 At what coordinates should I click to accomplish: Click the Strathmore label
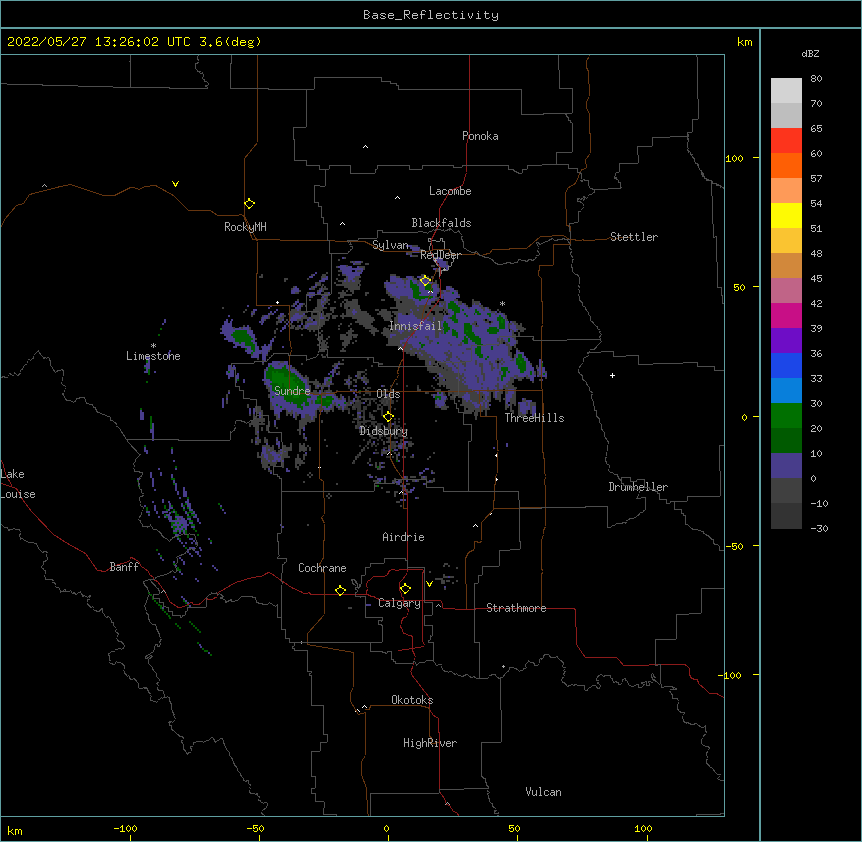click(516, 608)
